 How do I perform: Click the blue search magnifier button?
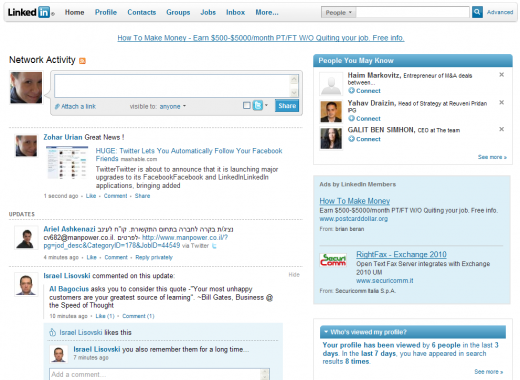477,12
